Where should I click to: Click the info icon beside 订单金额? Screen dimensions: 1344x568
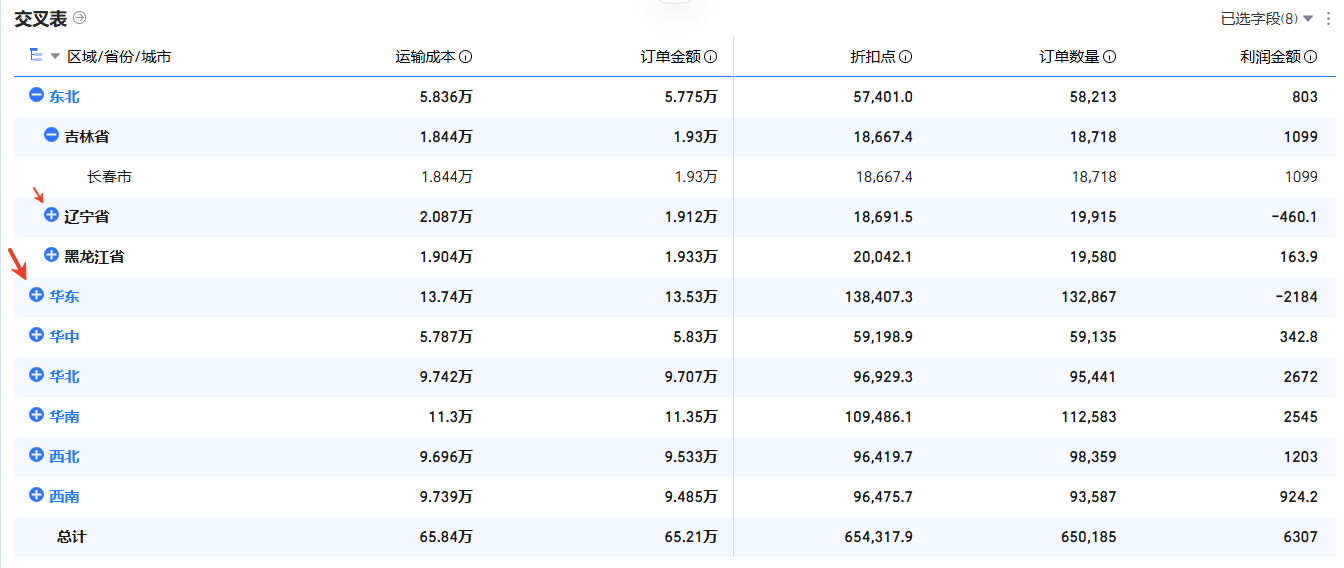[711, 57]
